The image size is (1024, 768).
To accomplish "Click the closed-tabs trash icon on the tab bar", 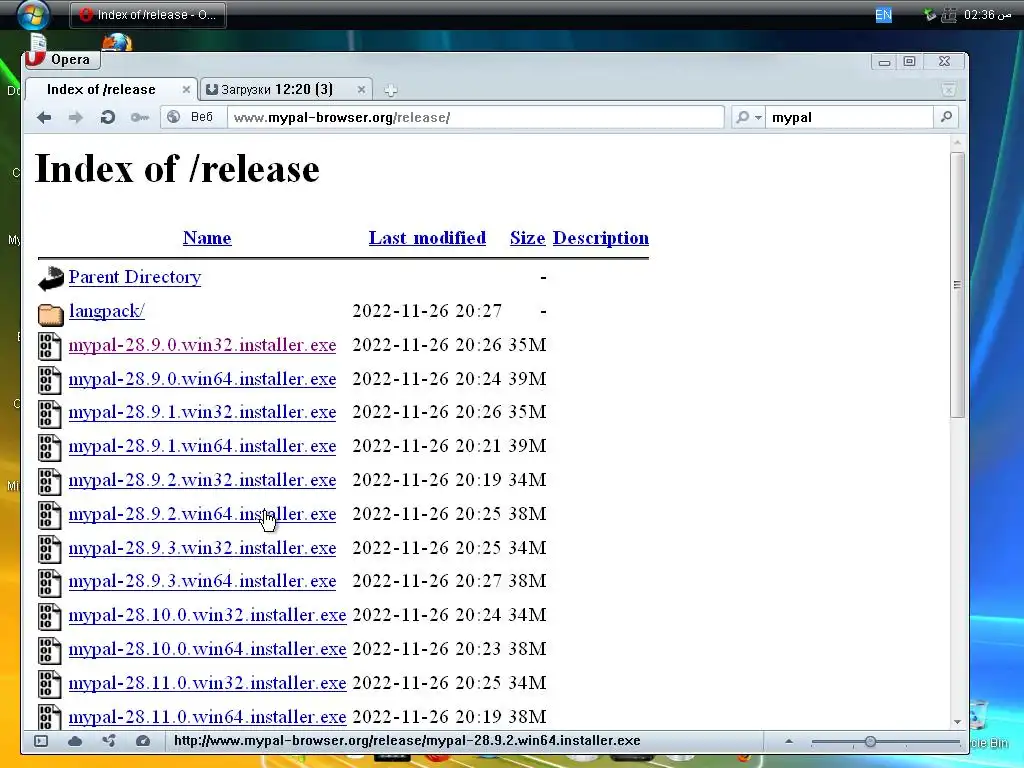I will click(948, 89).
